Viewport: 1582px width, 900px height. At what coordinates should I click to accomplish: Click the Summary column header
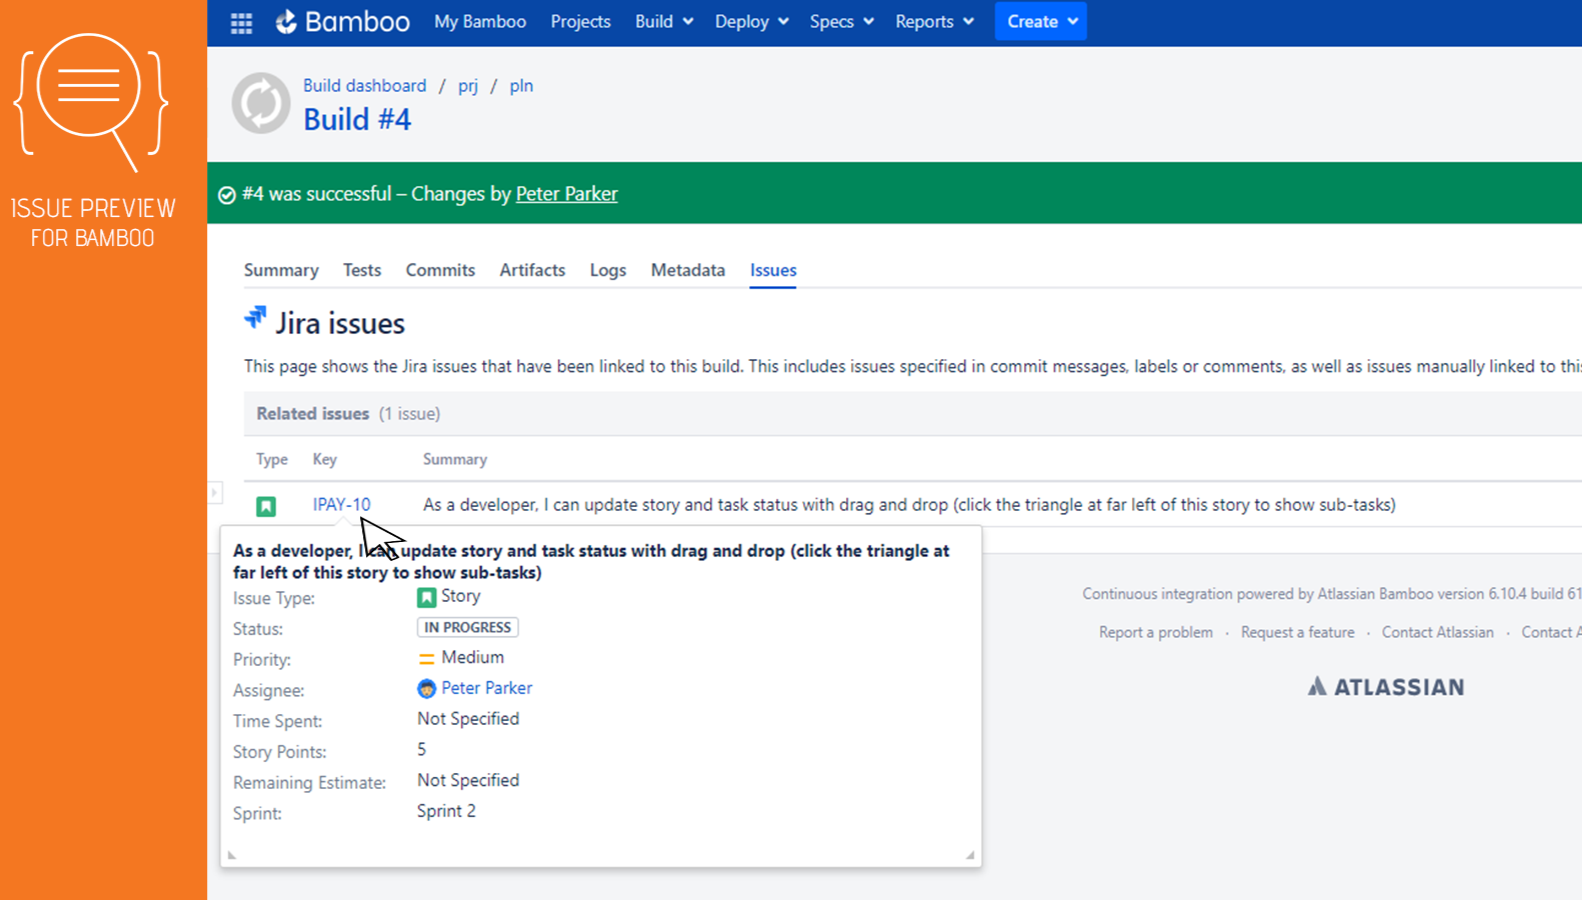455,459
